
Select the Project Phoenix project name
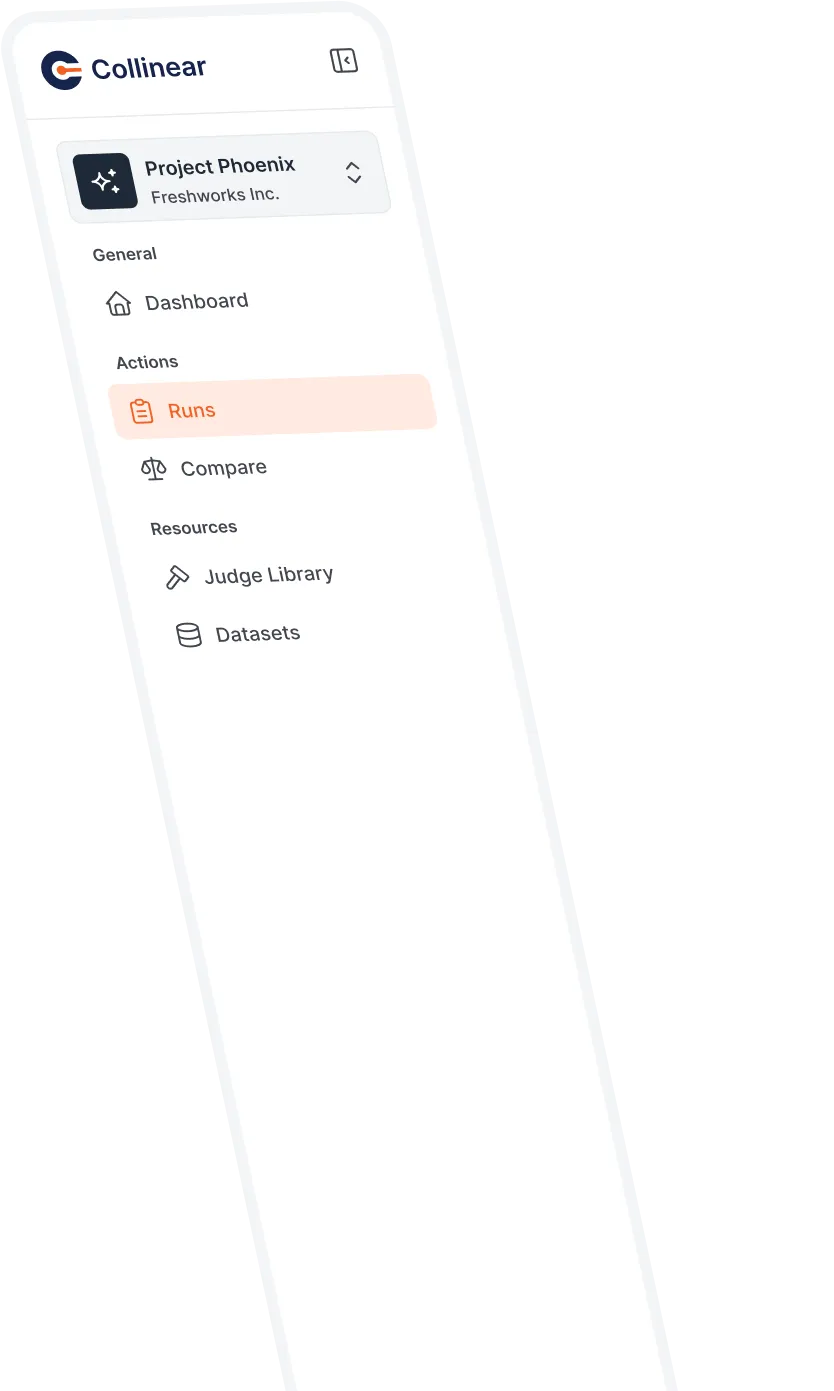tap(220, 166)
